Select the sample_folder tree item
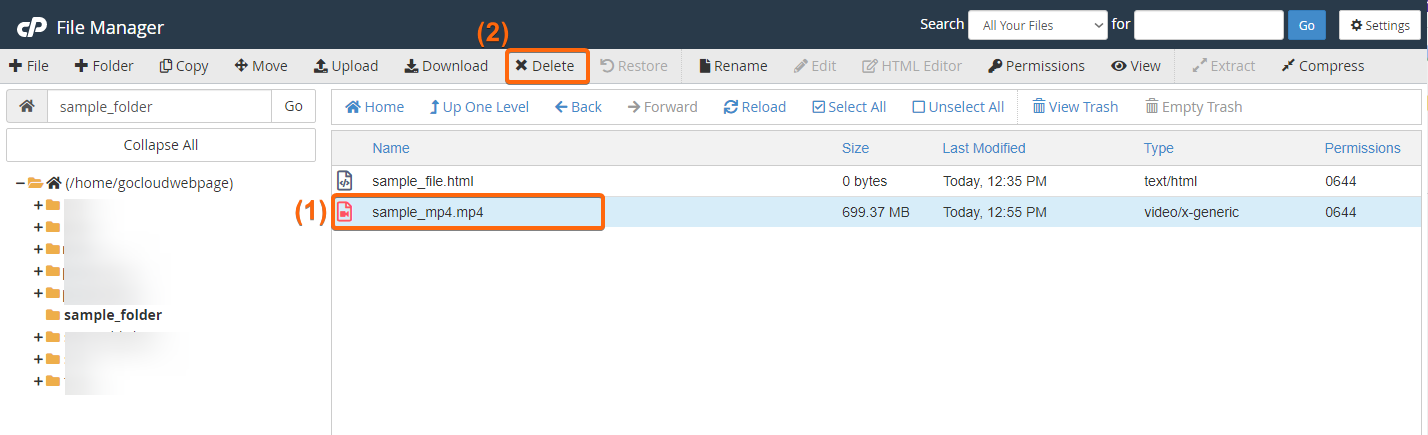 tap(112, 315)
